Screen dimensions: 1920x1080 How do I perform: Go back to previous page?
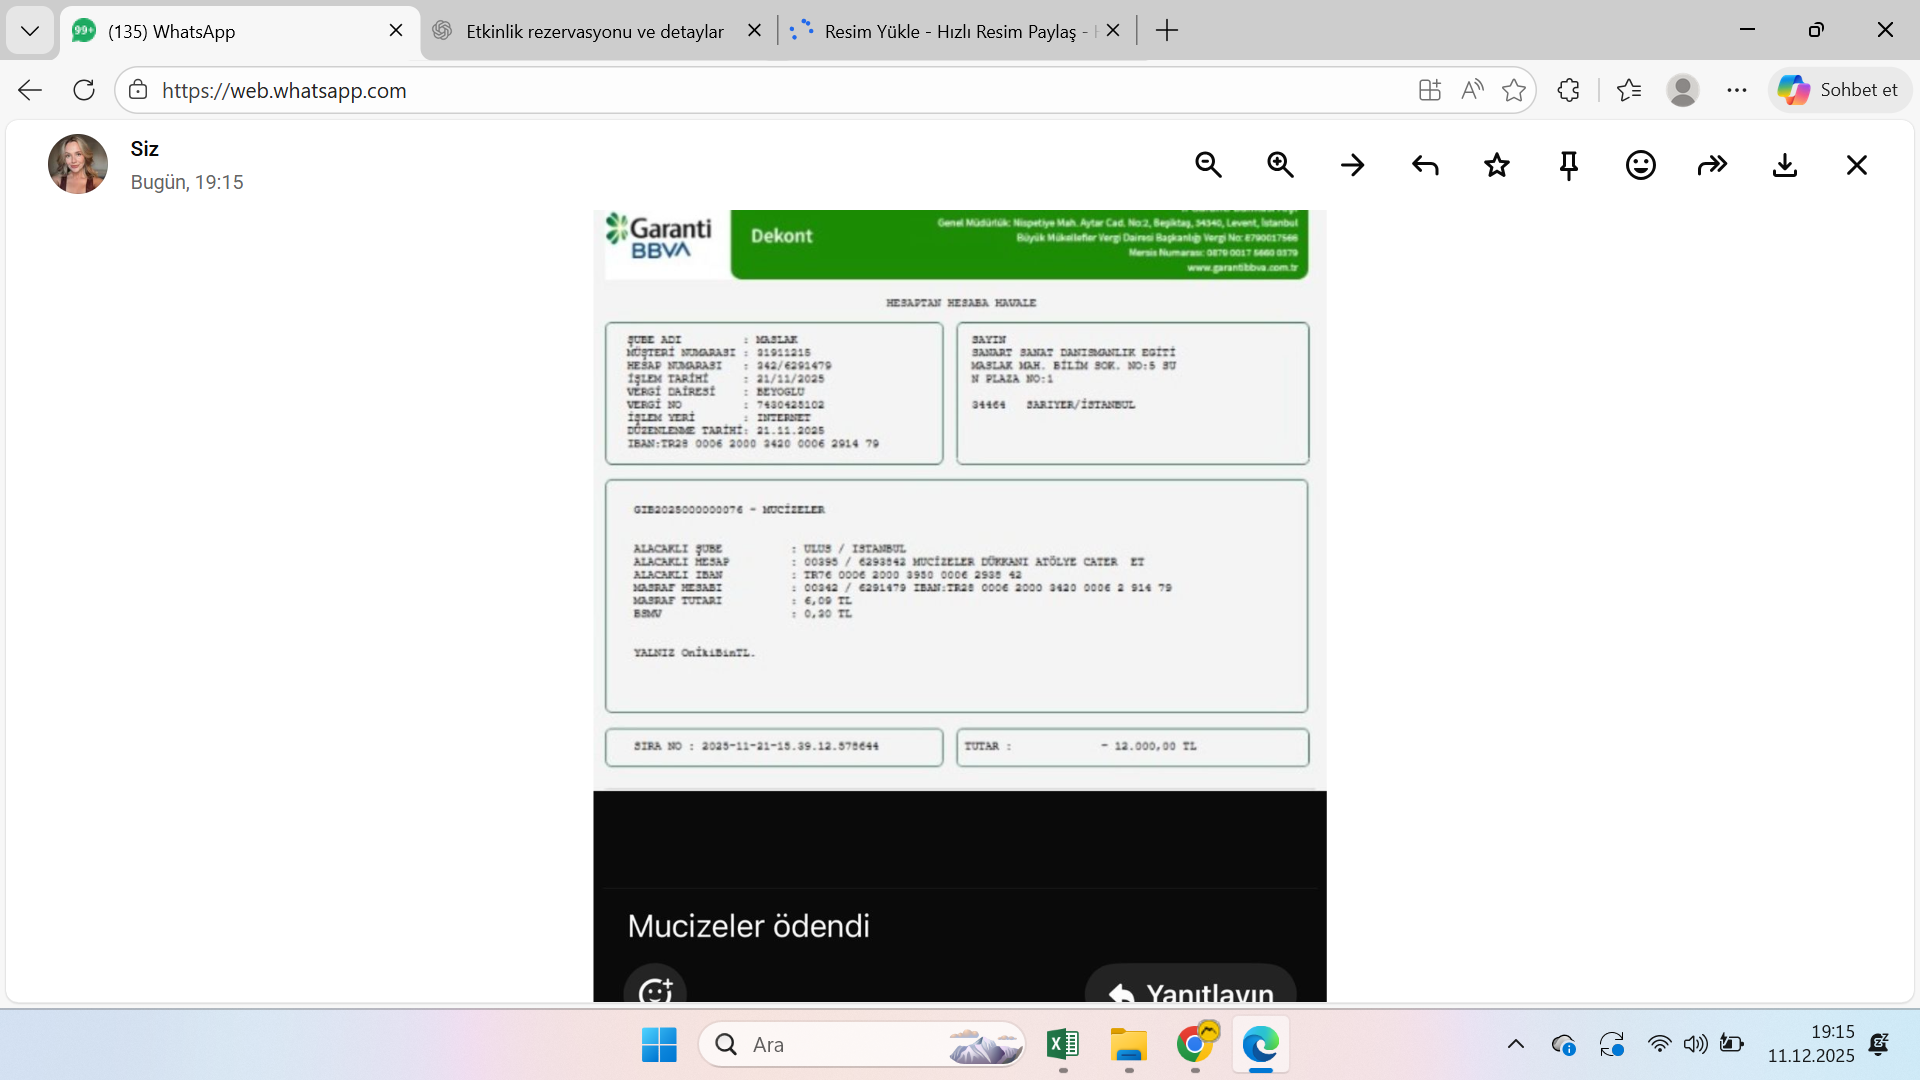coord(30,90)
